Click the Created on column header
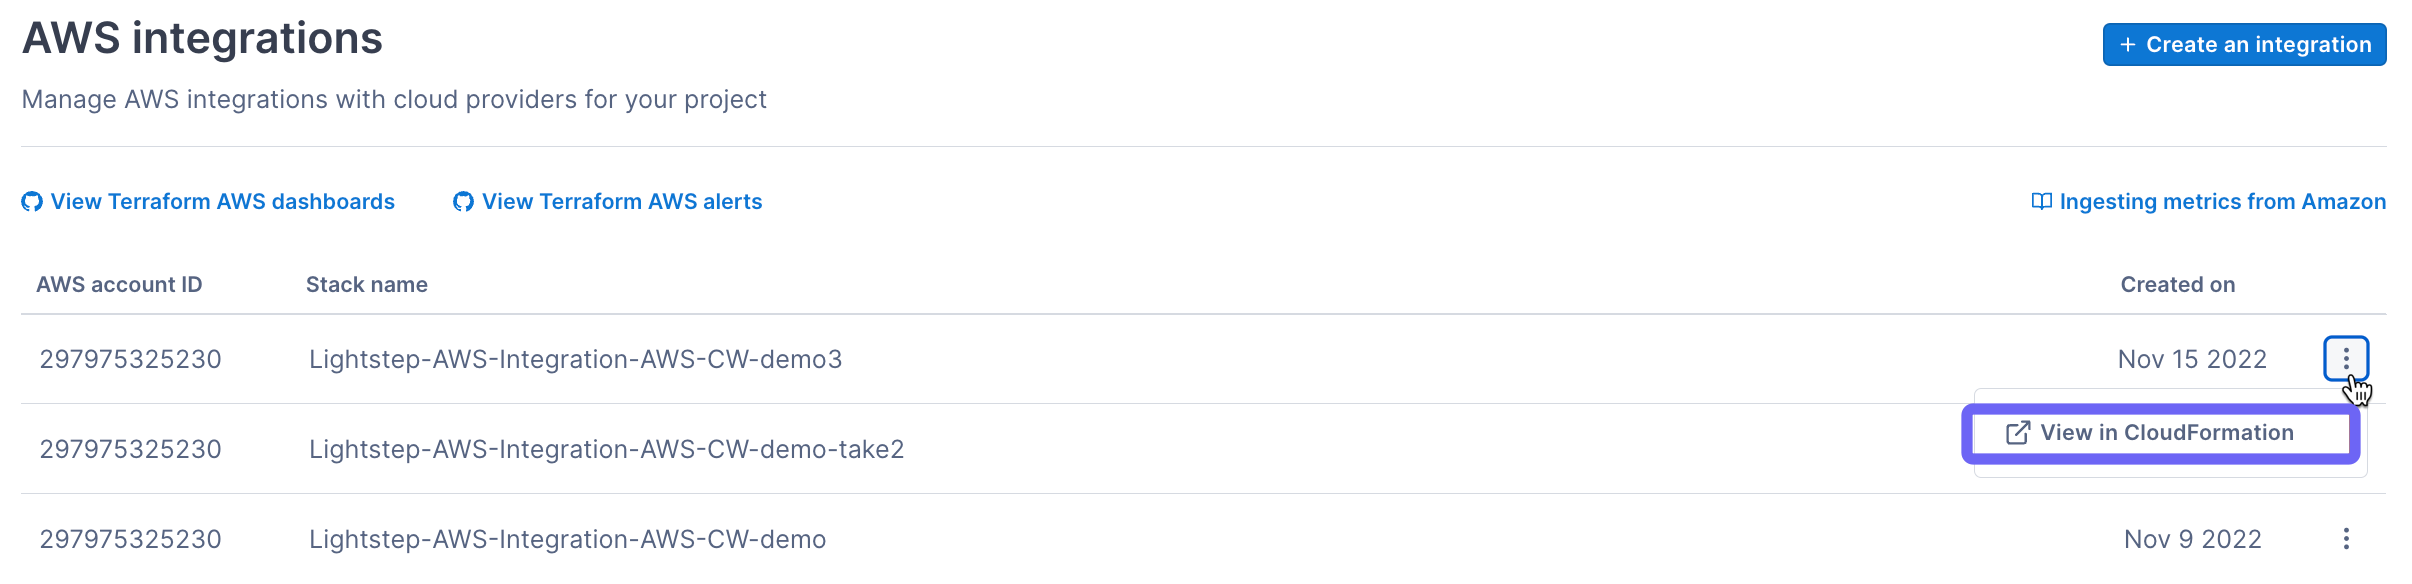This screenshot has height=584, width=2412. point(2177,284)
